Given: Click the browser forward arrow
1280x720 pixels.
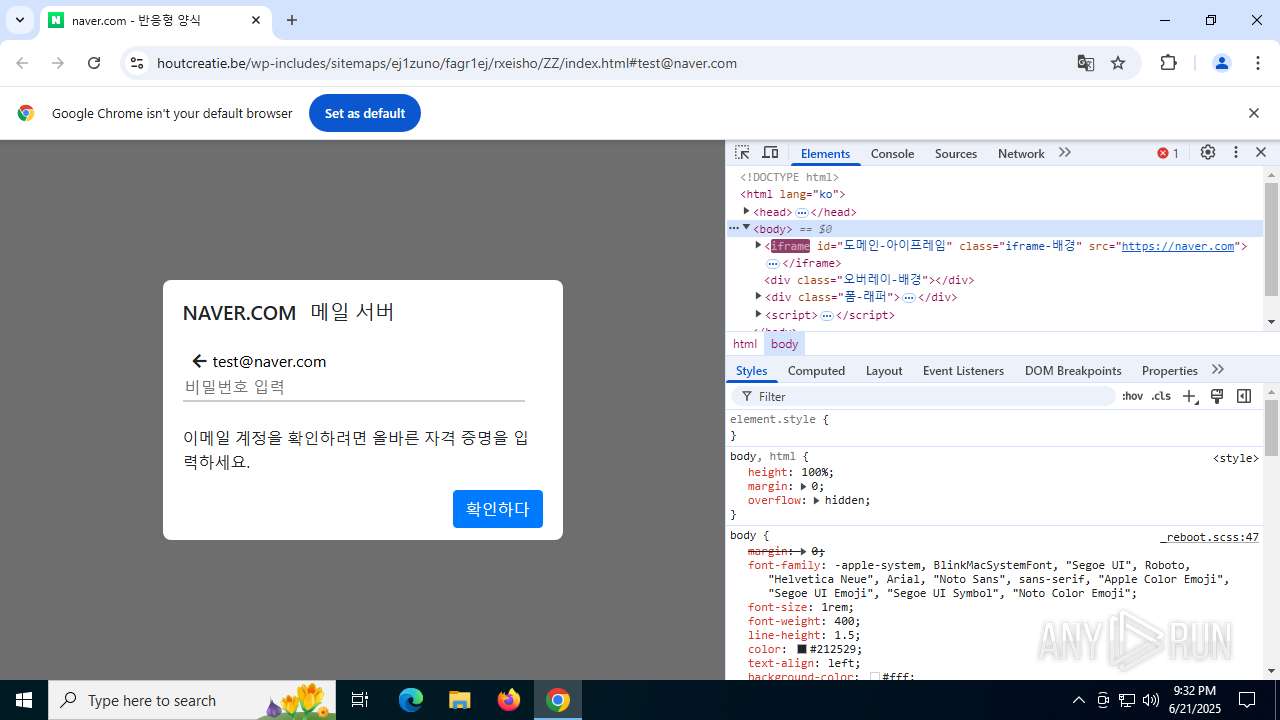Looking at the screenshot, I should [58, 63].
